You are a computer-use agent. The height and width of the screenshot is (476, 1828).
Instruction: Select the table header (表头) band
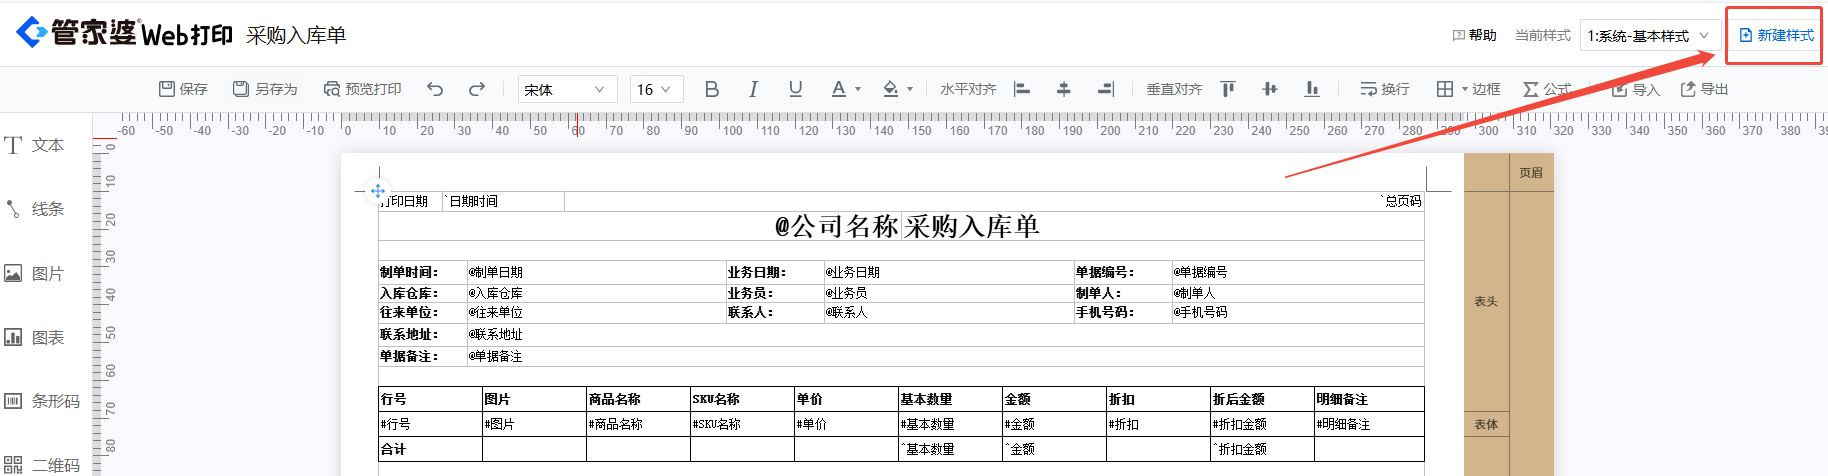pos(1486,301)
